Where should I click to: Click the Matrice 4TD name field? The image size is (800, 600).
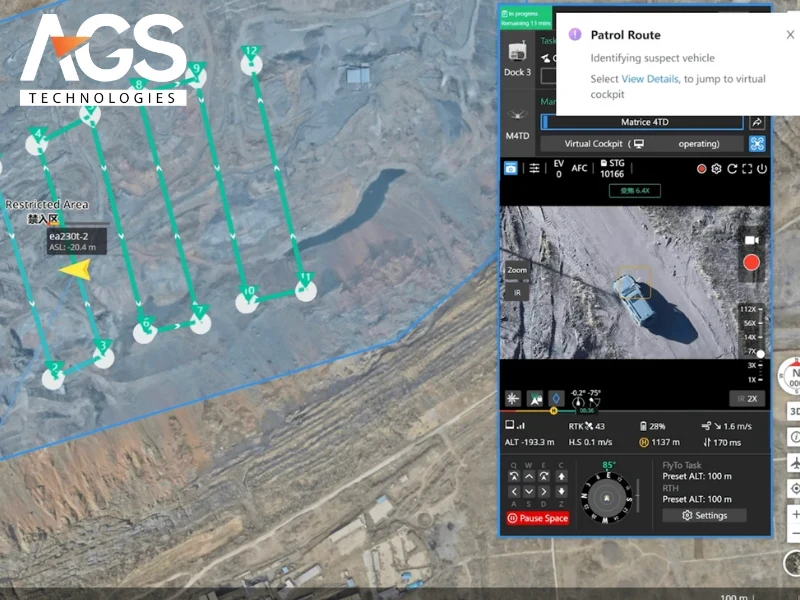click(643, 122)
